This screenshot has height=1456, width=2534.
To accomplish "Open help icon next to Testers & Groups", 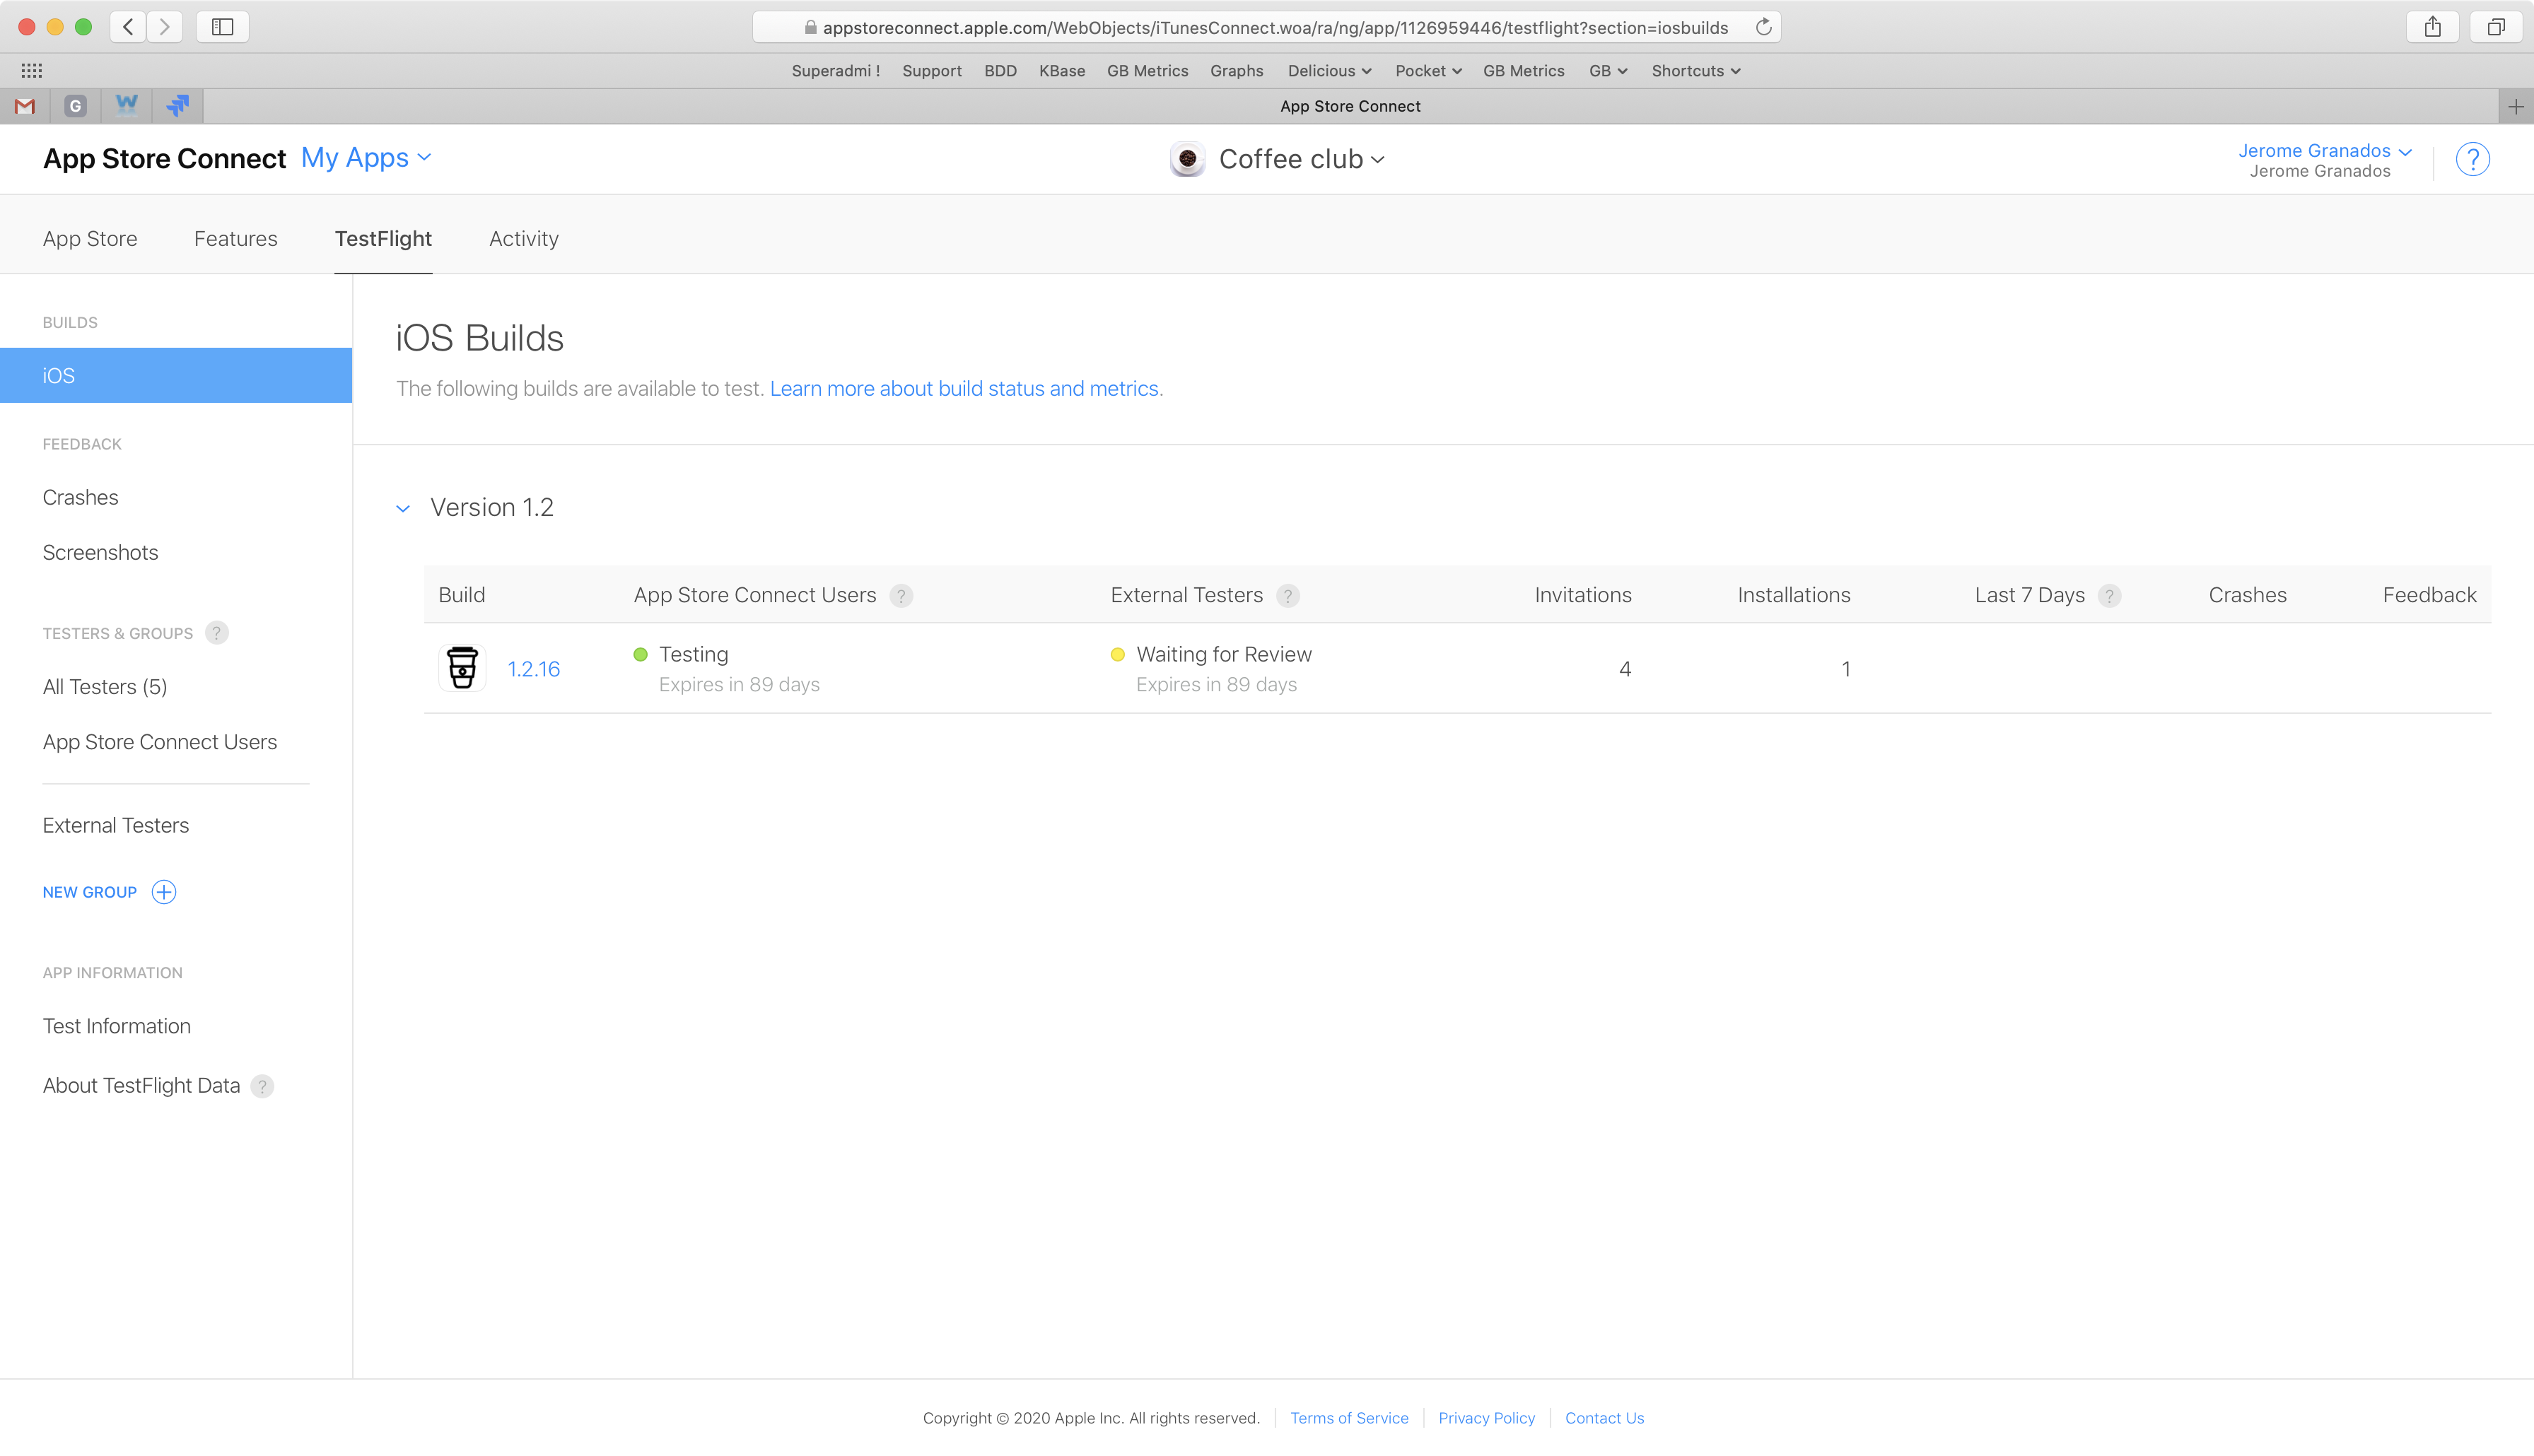I will pyautogui.click(x=217, y=633).
